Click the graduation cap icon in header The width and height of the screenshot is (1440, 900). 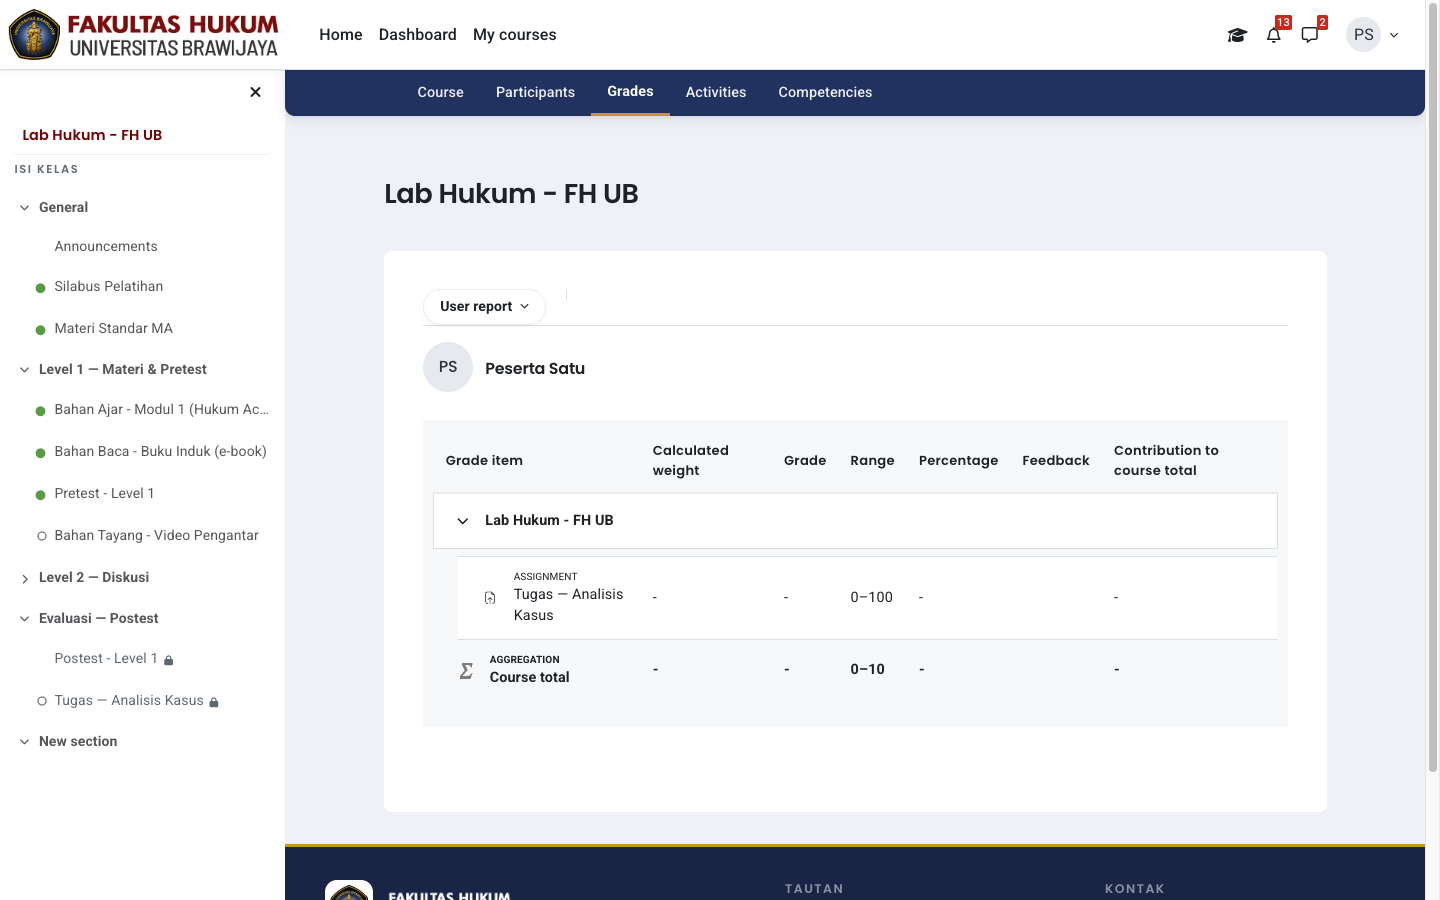tap(1237, 35)
